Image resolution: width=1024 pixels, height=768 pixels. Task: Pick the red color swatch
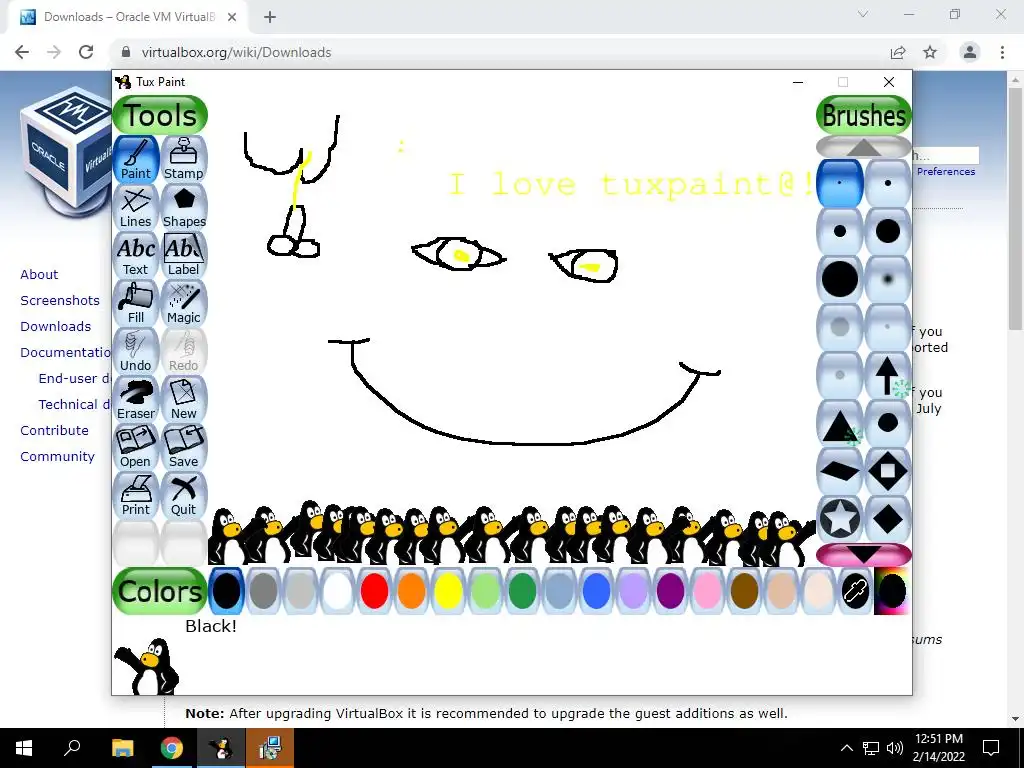click(374, 591)
